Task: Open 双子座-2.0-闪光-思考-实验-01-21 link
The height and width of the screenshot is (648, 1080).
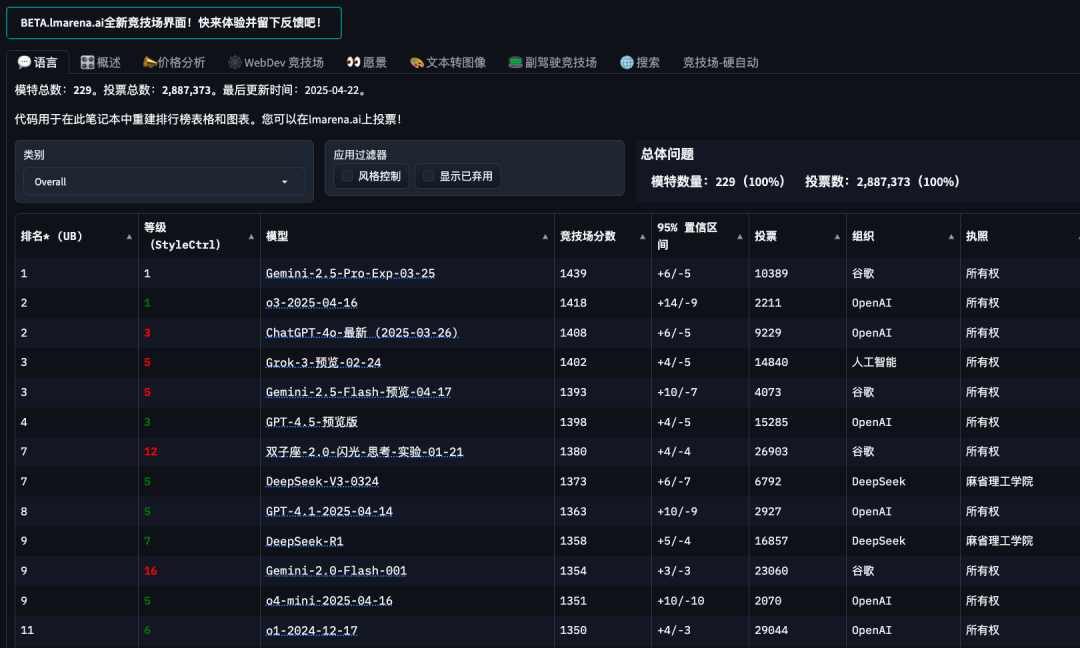Action: point(364,452)
